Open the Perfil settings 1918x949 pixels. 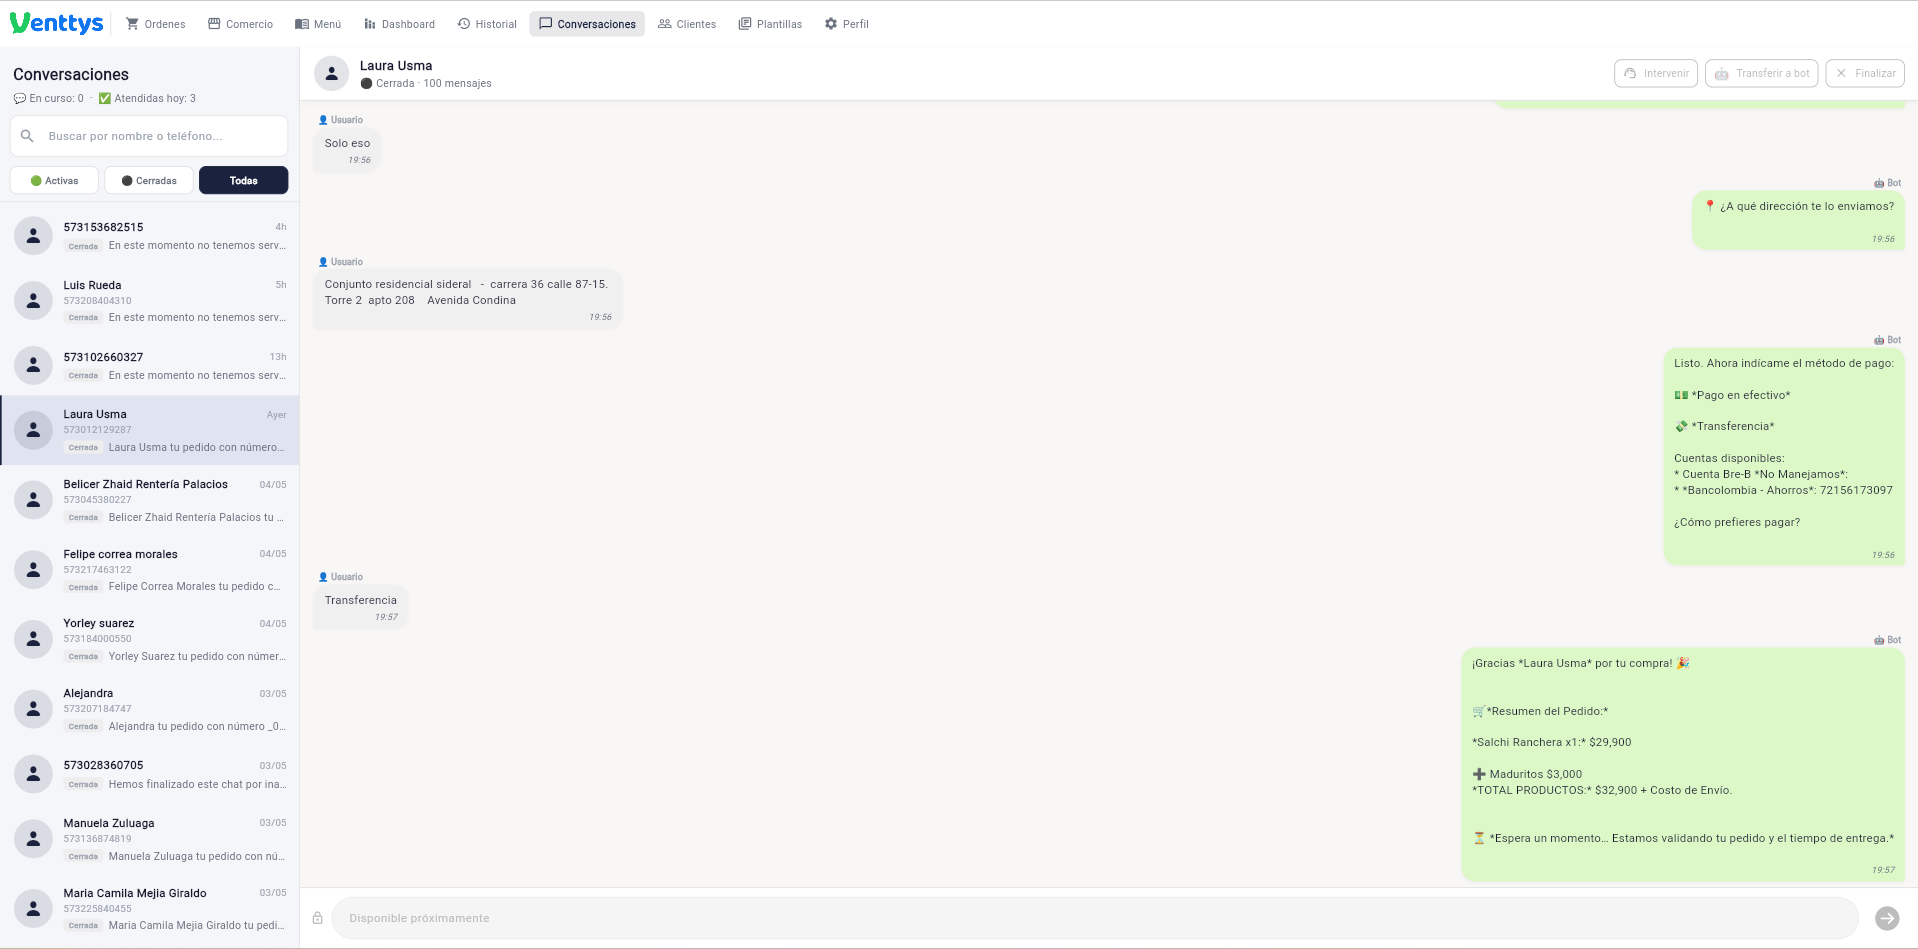tap(846, 24)
